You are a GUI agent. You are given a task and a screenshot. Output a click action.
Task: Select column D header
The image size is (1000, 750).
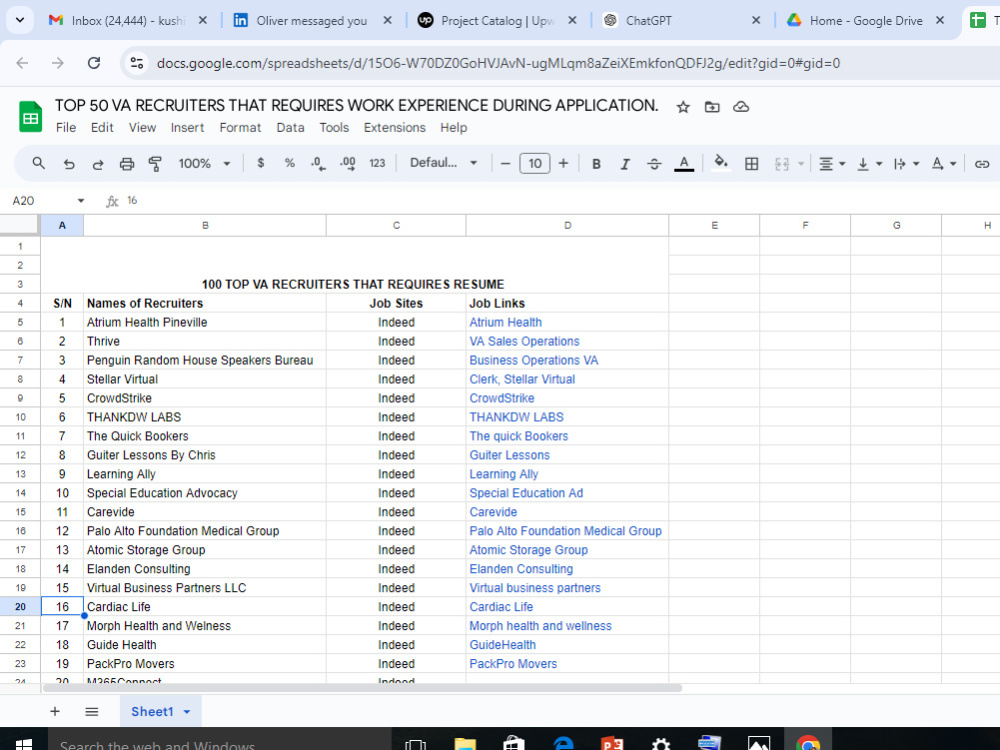(x=567, y=225)
